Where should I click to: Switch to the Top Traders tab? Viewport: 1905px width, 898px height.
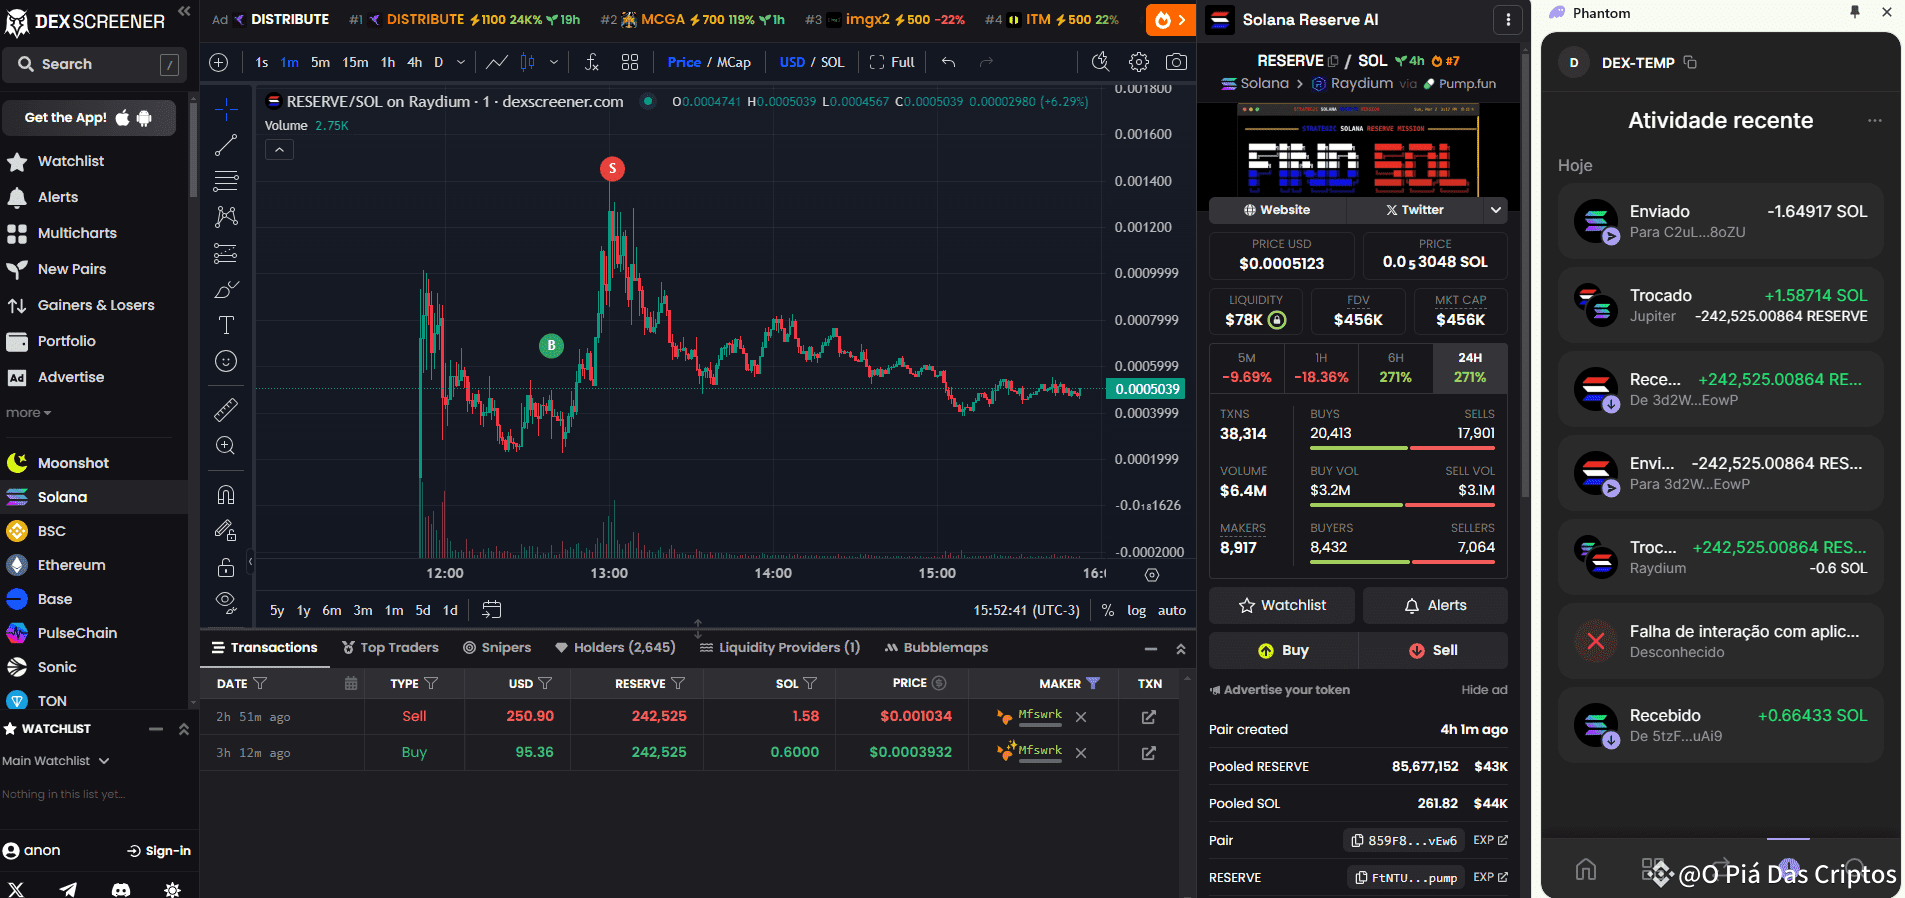pos(390,647)
